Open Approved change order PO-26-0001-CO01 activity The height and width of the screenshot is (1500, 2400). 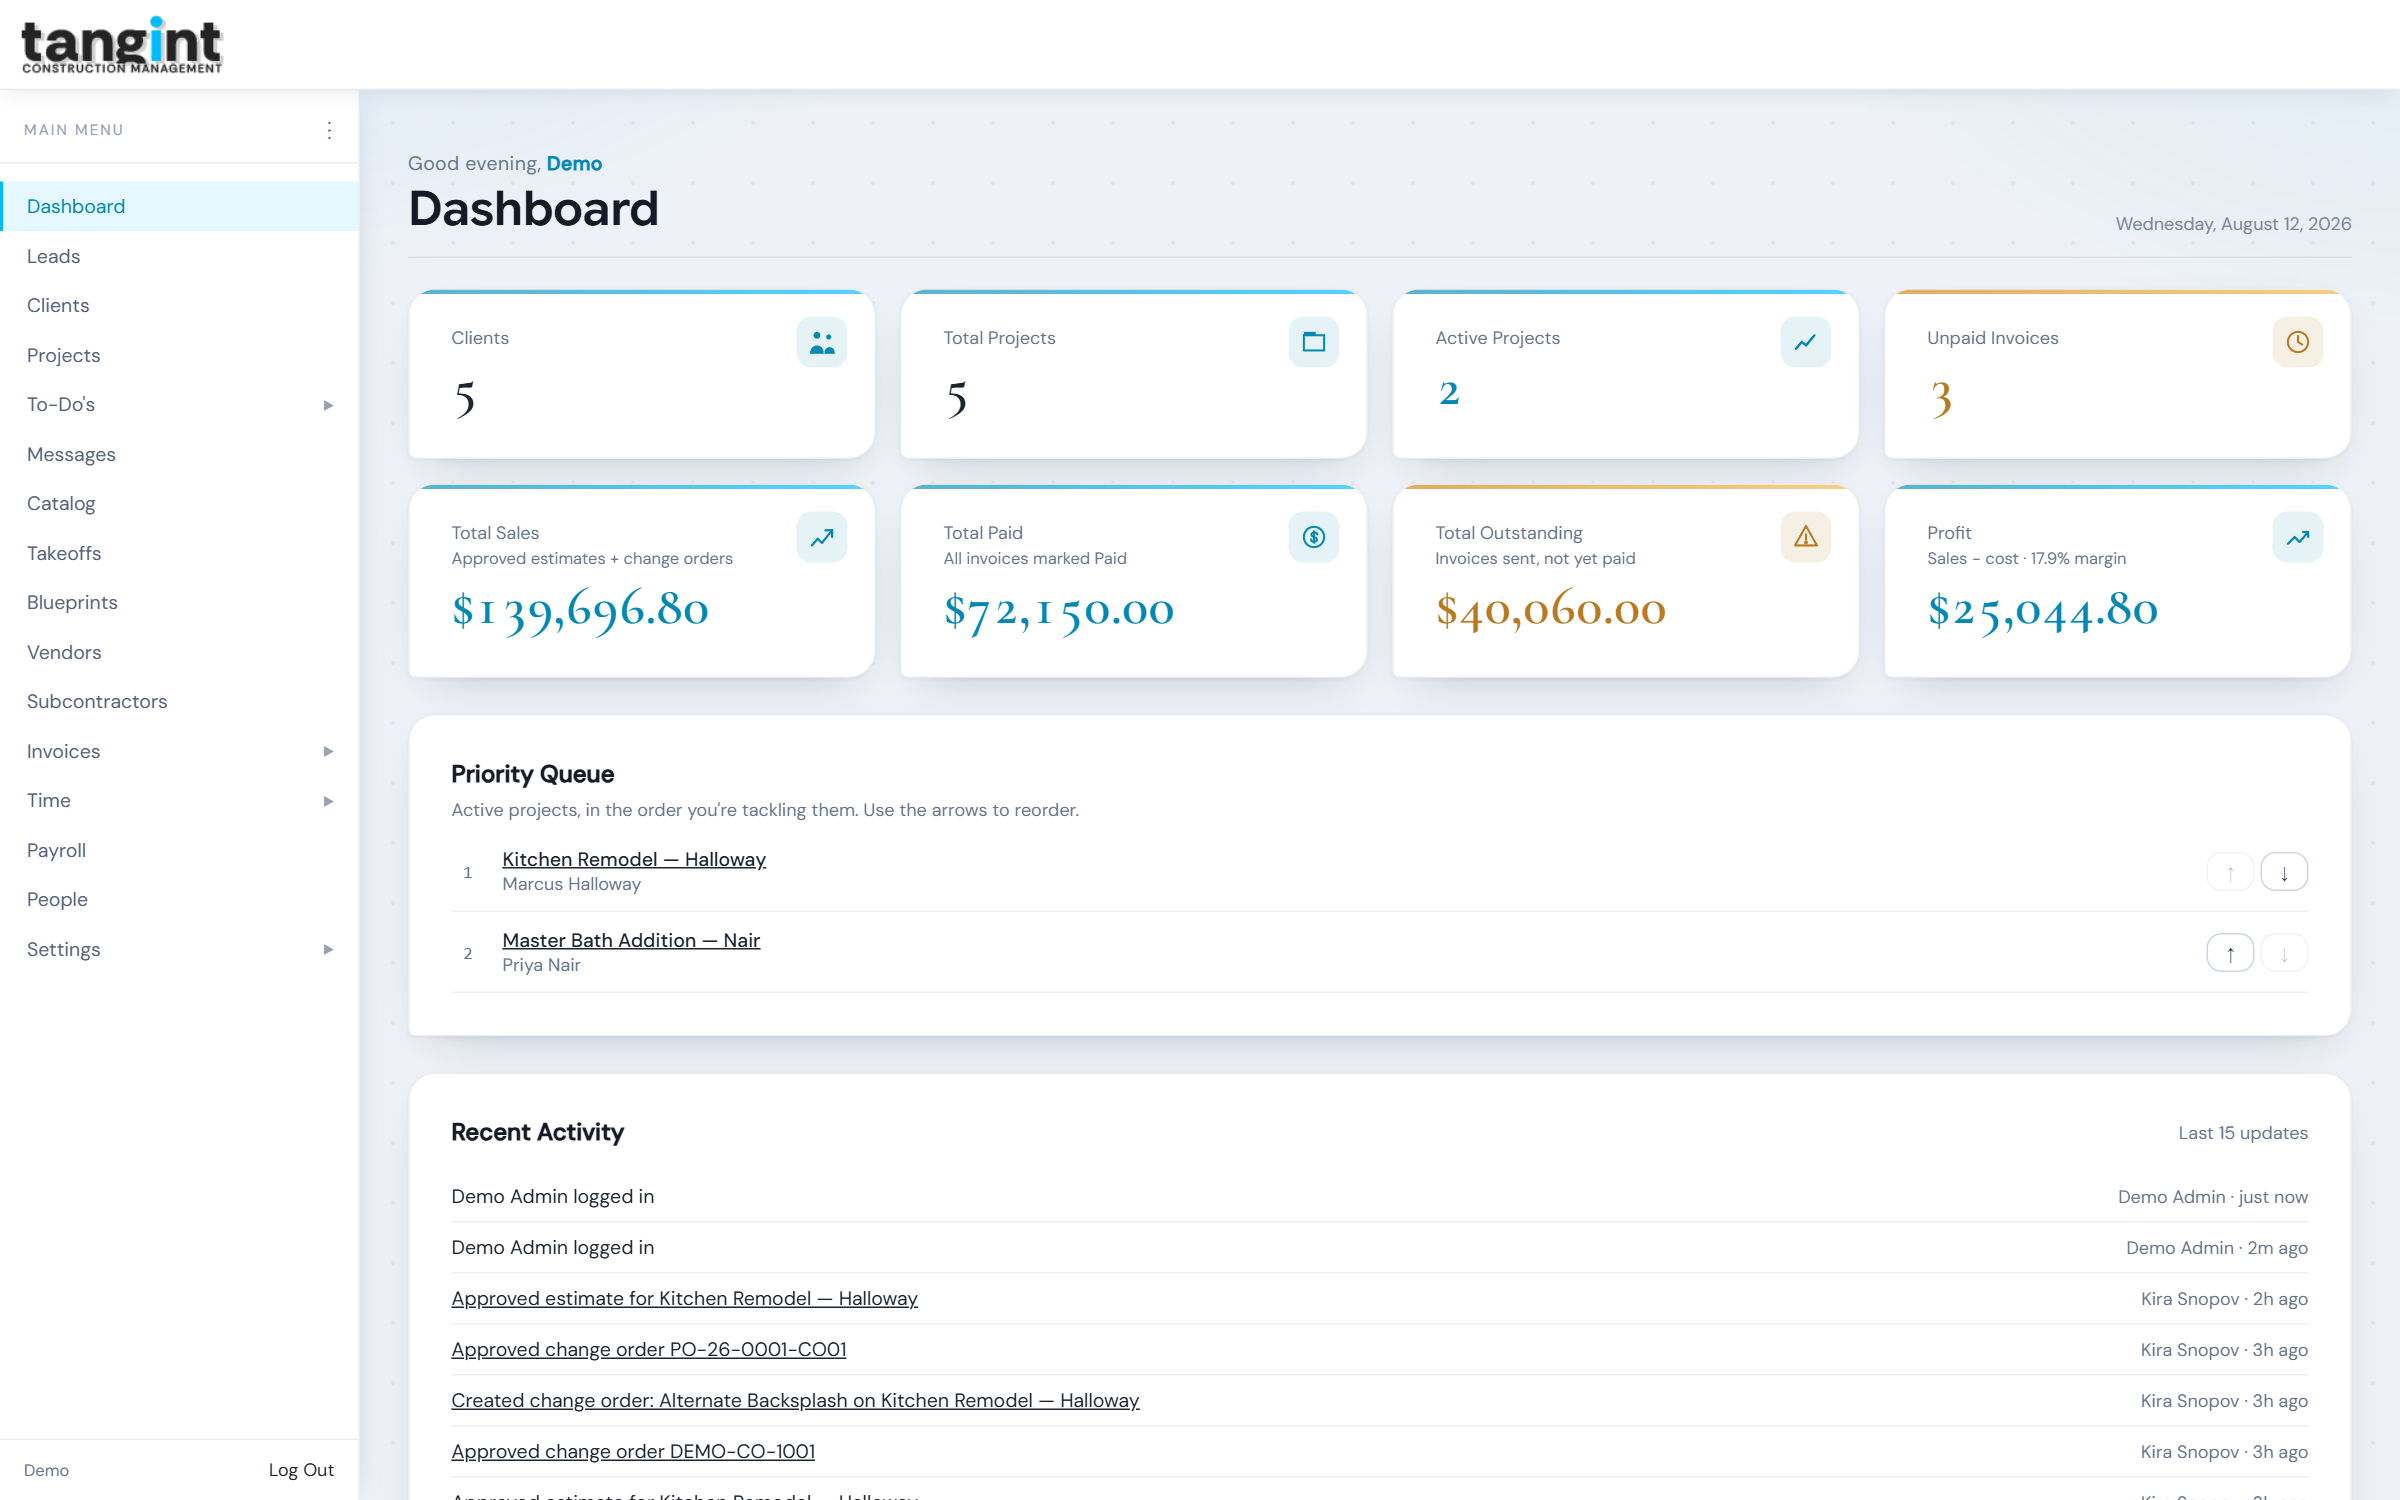[649, 1349]
